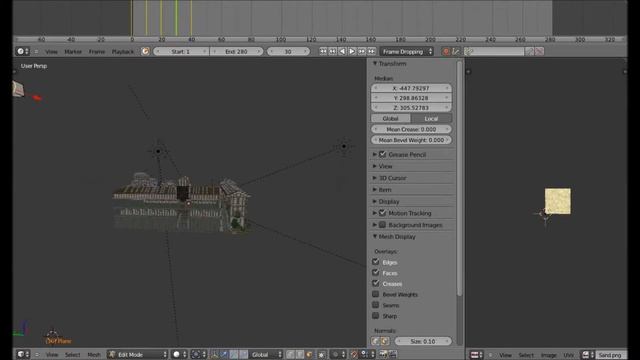The height and width of the screenshot is (360, 640).
Task: Open the image browse selector beside Sand.png
Action: point(588,355)
